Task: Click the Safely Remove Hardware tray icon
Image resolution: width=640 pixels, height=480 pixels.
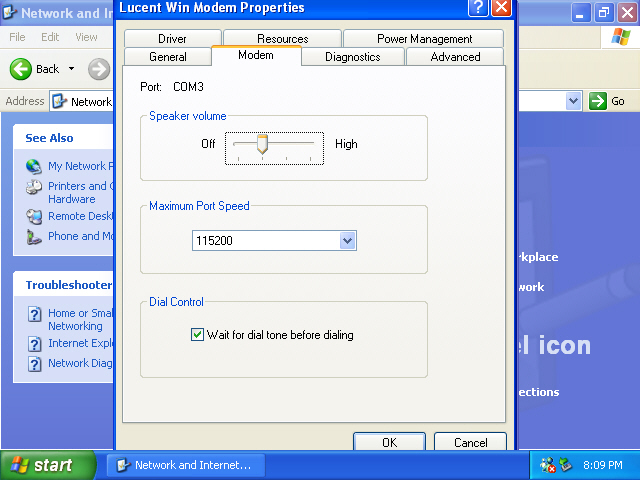Action: tap(566, 464)
